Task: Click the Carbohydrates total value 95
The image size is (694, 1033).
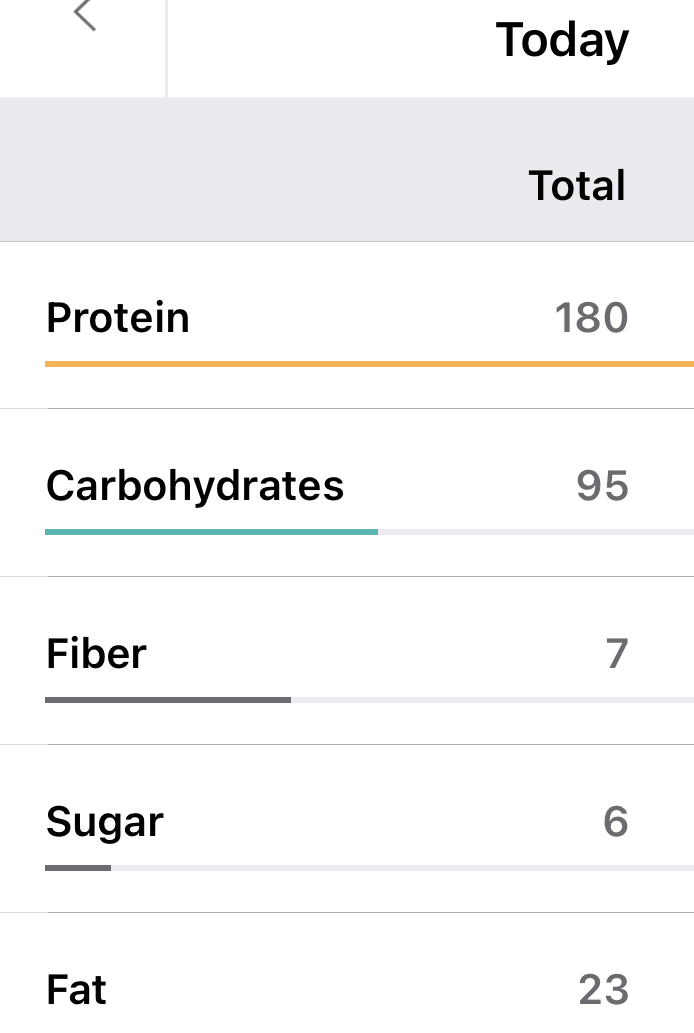Action: point(602,486)
